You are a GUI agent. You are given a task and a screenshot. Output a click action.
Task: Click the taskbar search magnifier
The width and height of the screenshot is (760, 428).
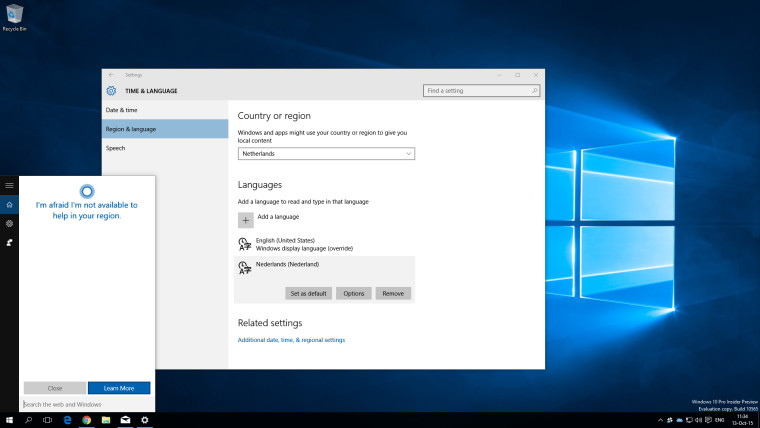29,420
